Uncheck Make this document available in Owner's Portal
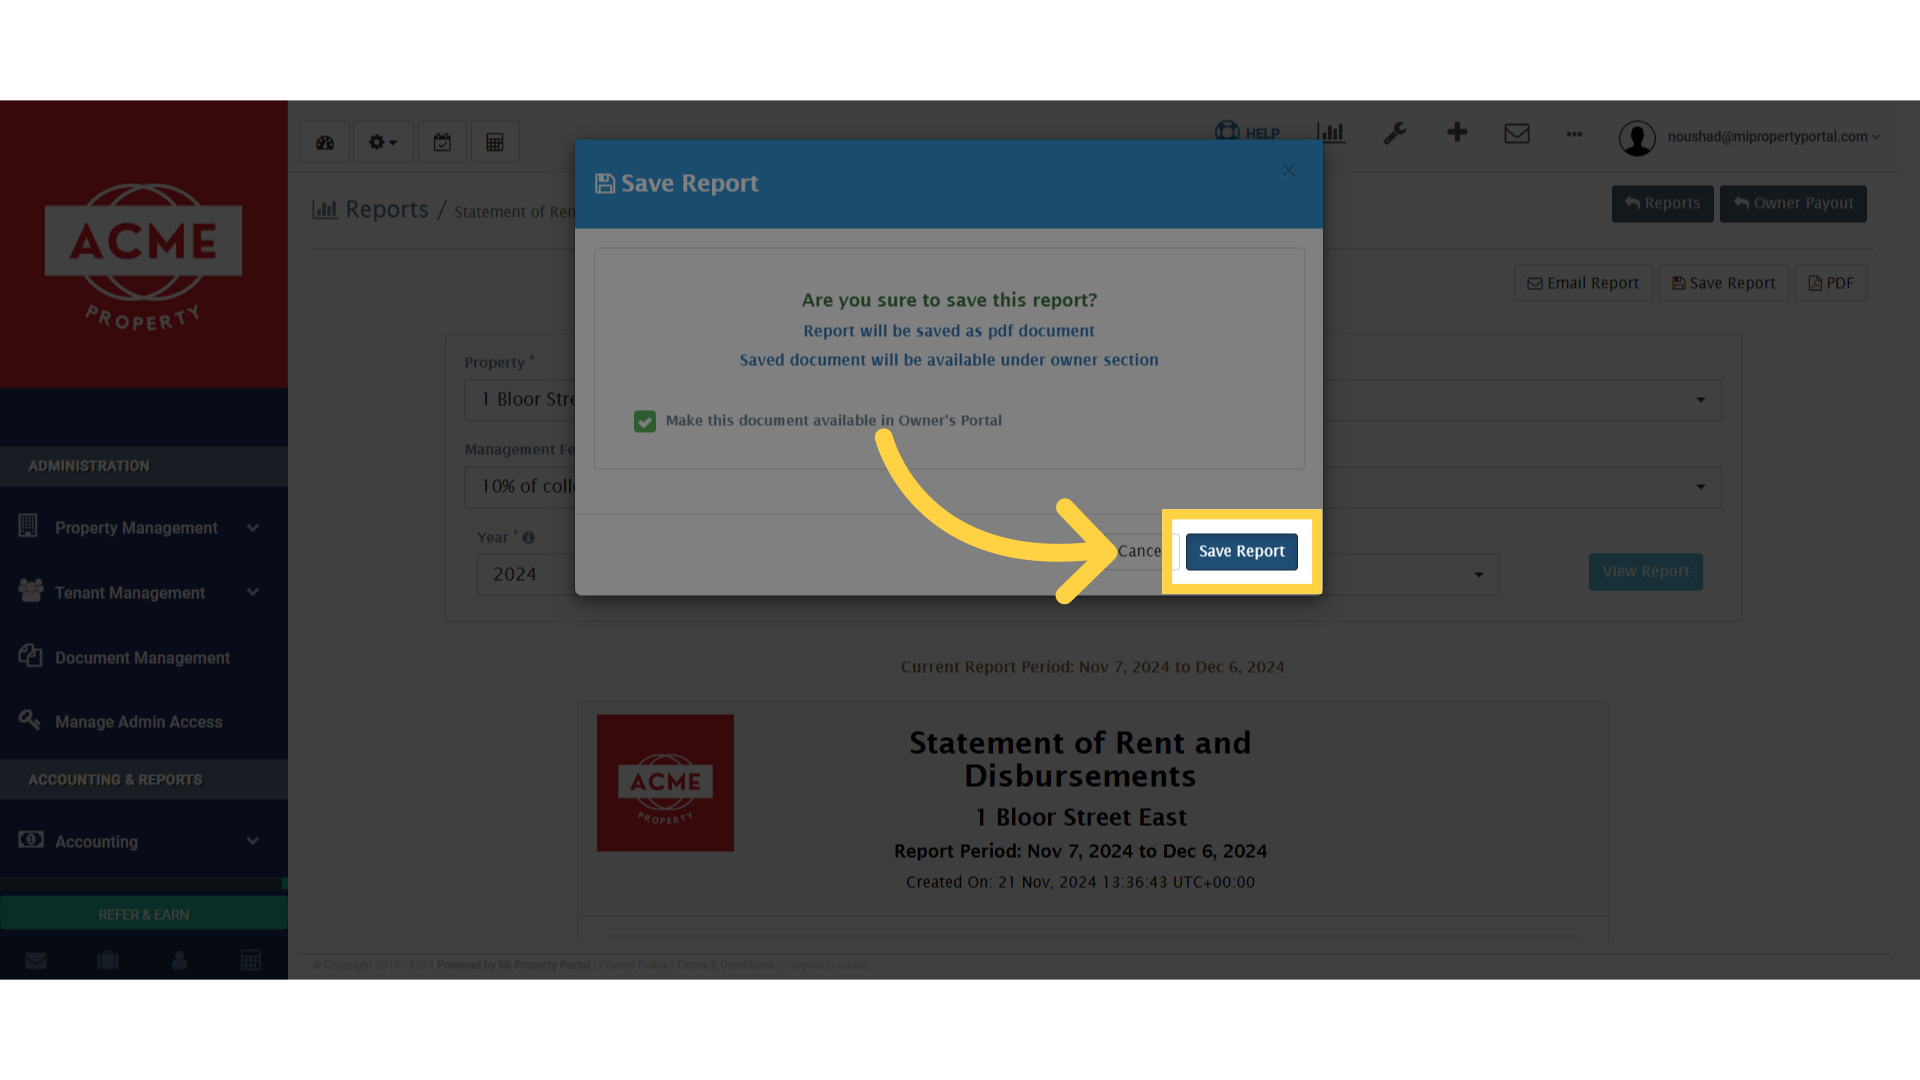 (x=645, y=421)
